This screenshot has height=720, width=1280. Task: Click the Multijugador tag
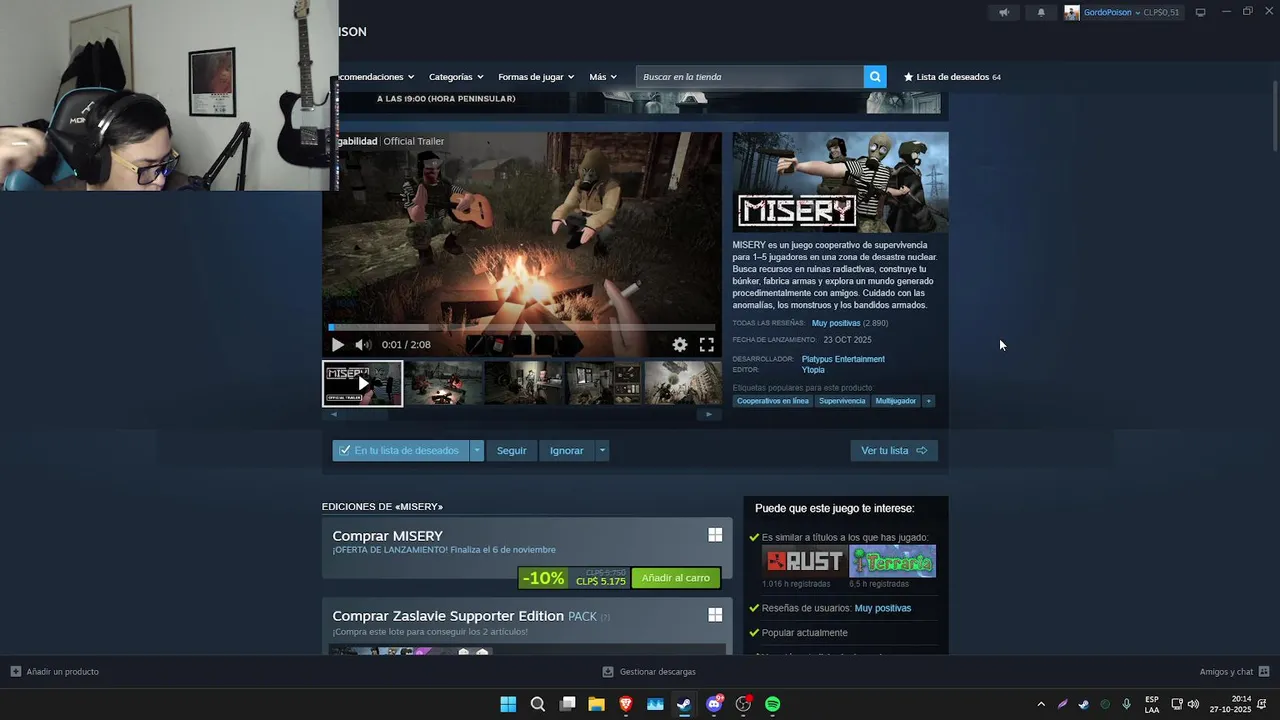(x=895, y=401)
